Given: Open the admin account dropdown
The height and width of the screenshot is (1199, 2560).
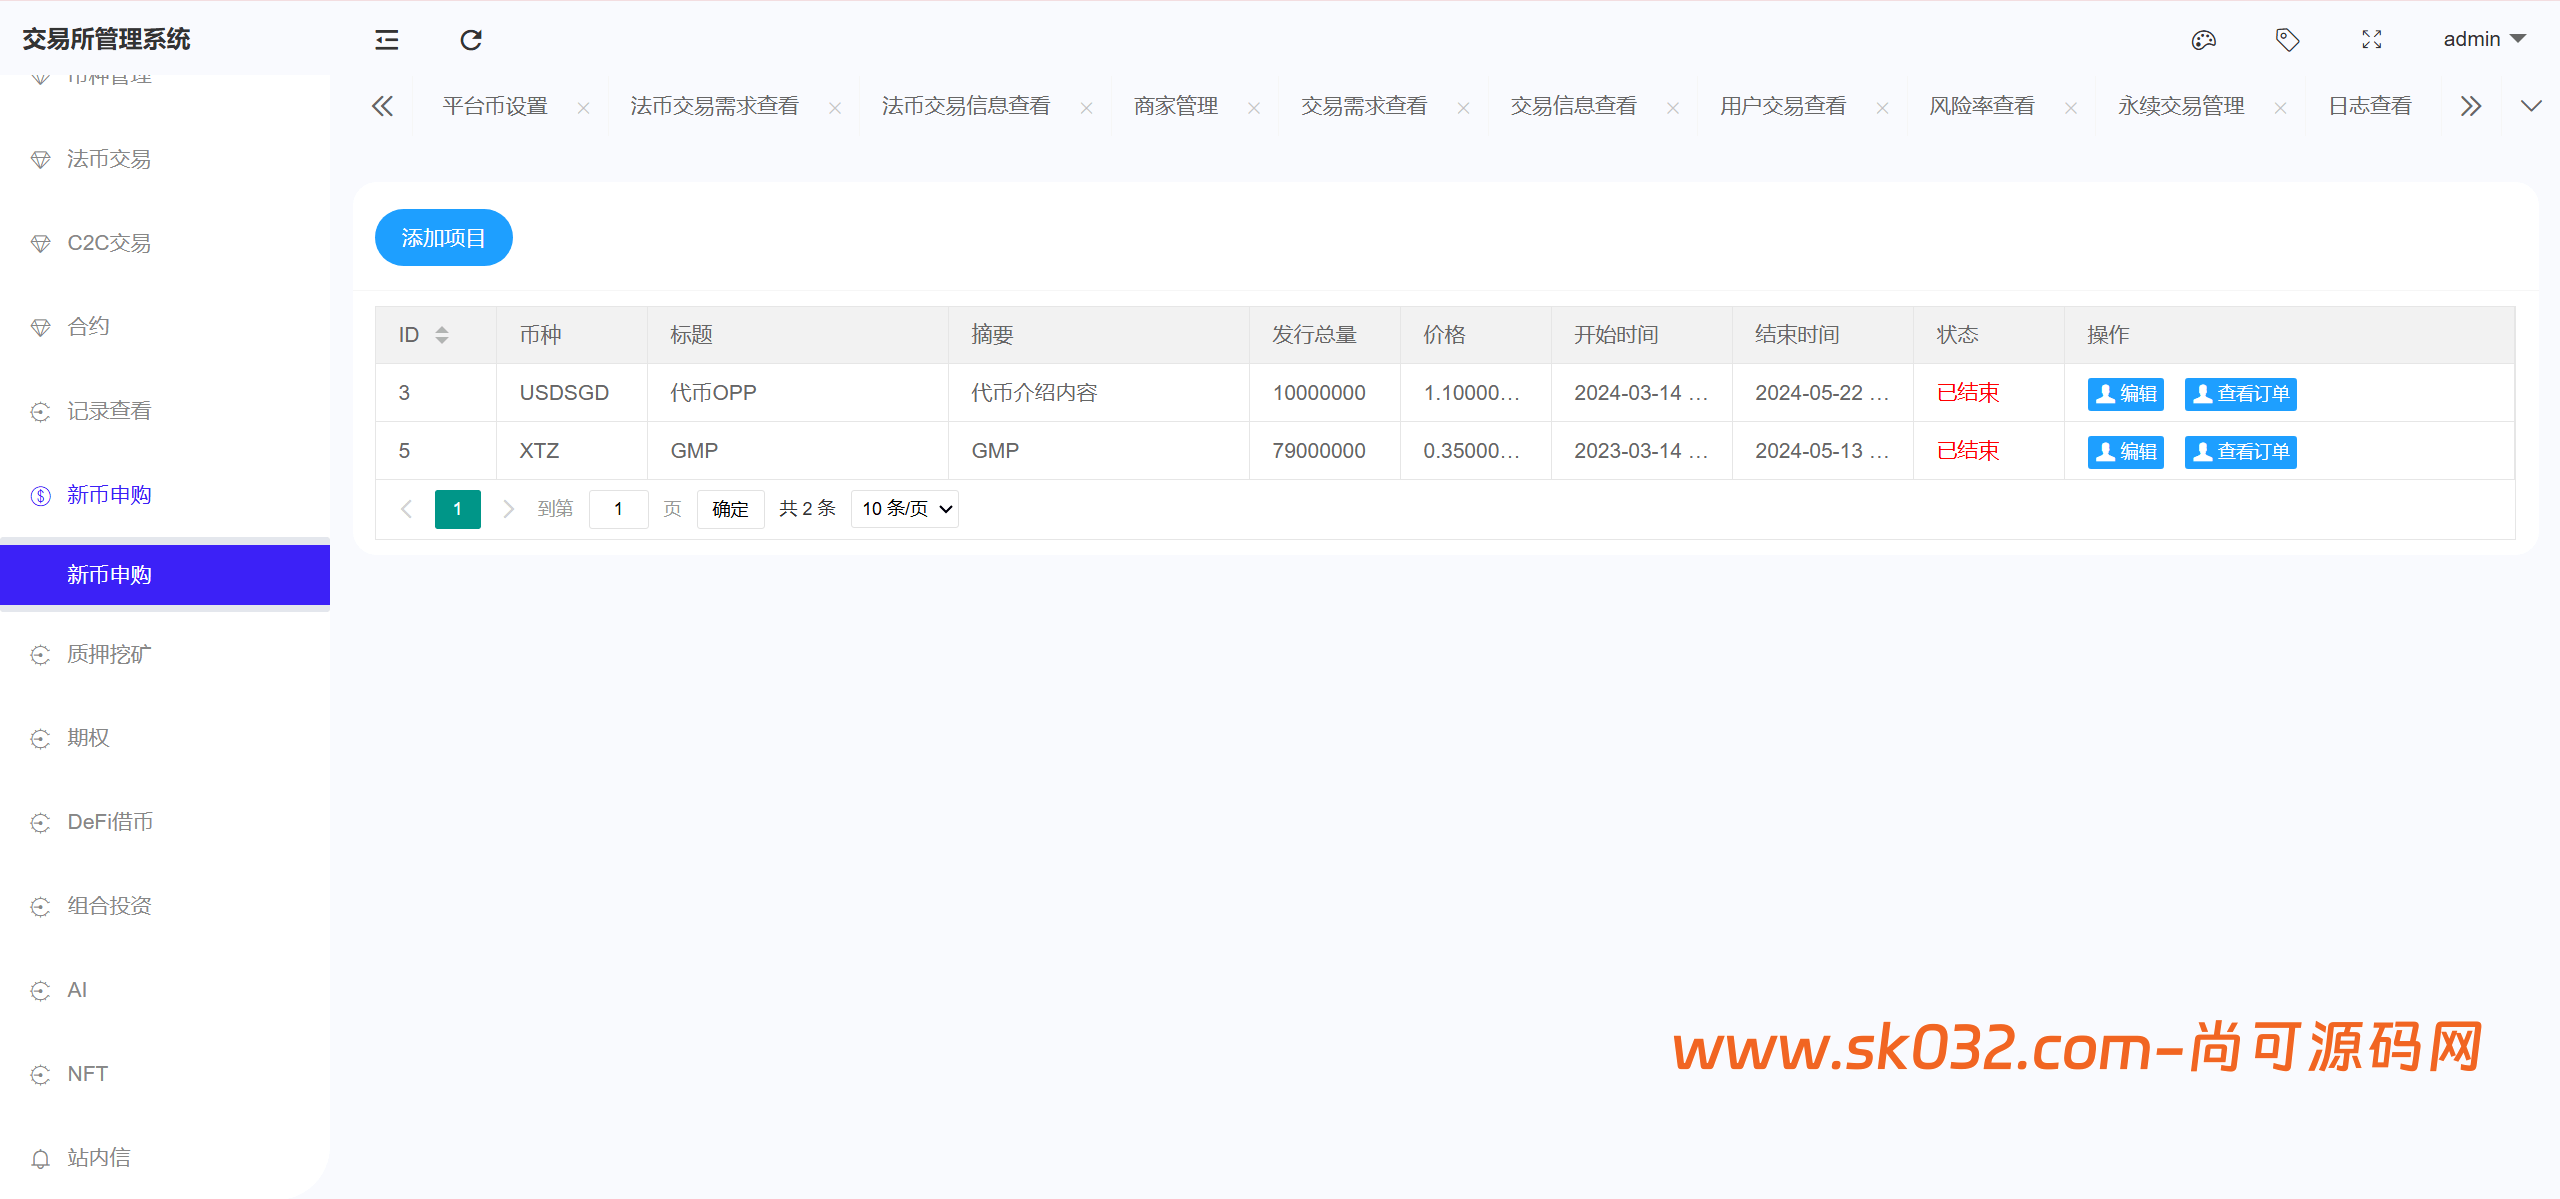Looking at the screenshot, I should tap(2481, 39).
